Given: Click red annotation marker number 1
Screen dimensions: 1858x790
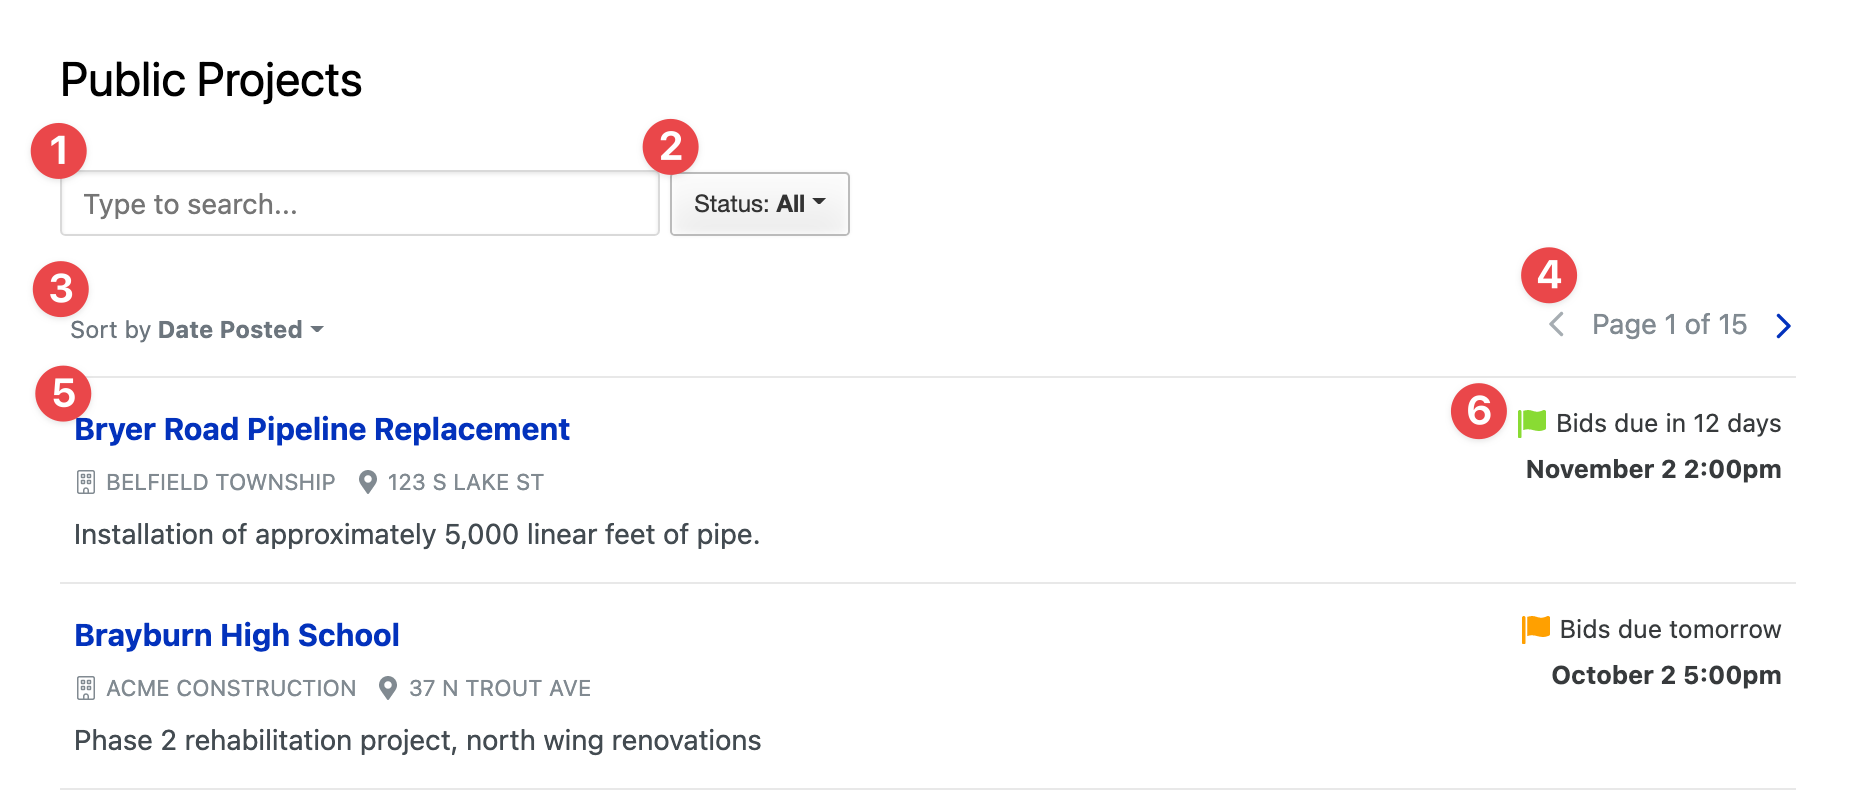Looking at the screenshot, I should pyautogui.click(x=59, y=151).
